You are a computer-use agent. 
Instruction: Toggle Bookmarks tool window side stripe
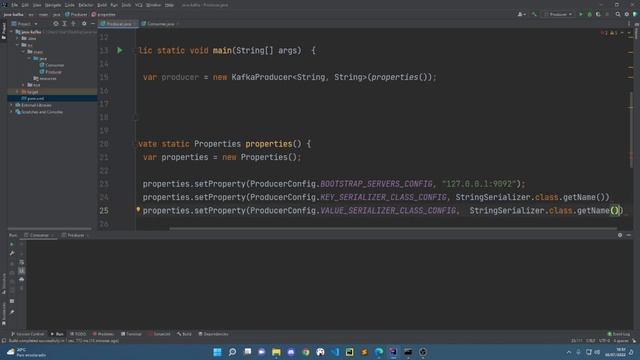pyautogui.click(x=4, y=313)
